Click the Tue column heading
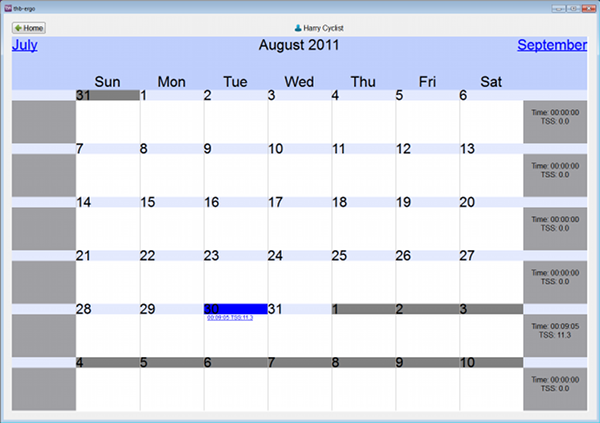The image size is (600, 423). coord(235,82)
